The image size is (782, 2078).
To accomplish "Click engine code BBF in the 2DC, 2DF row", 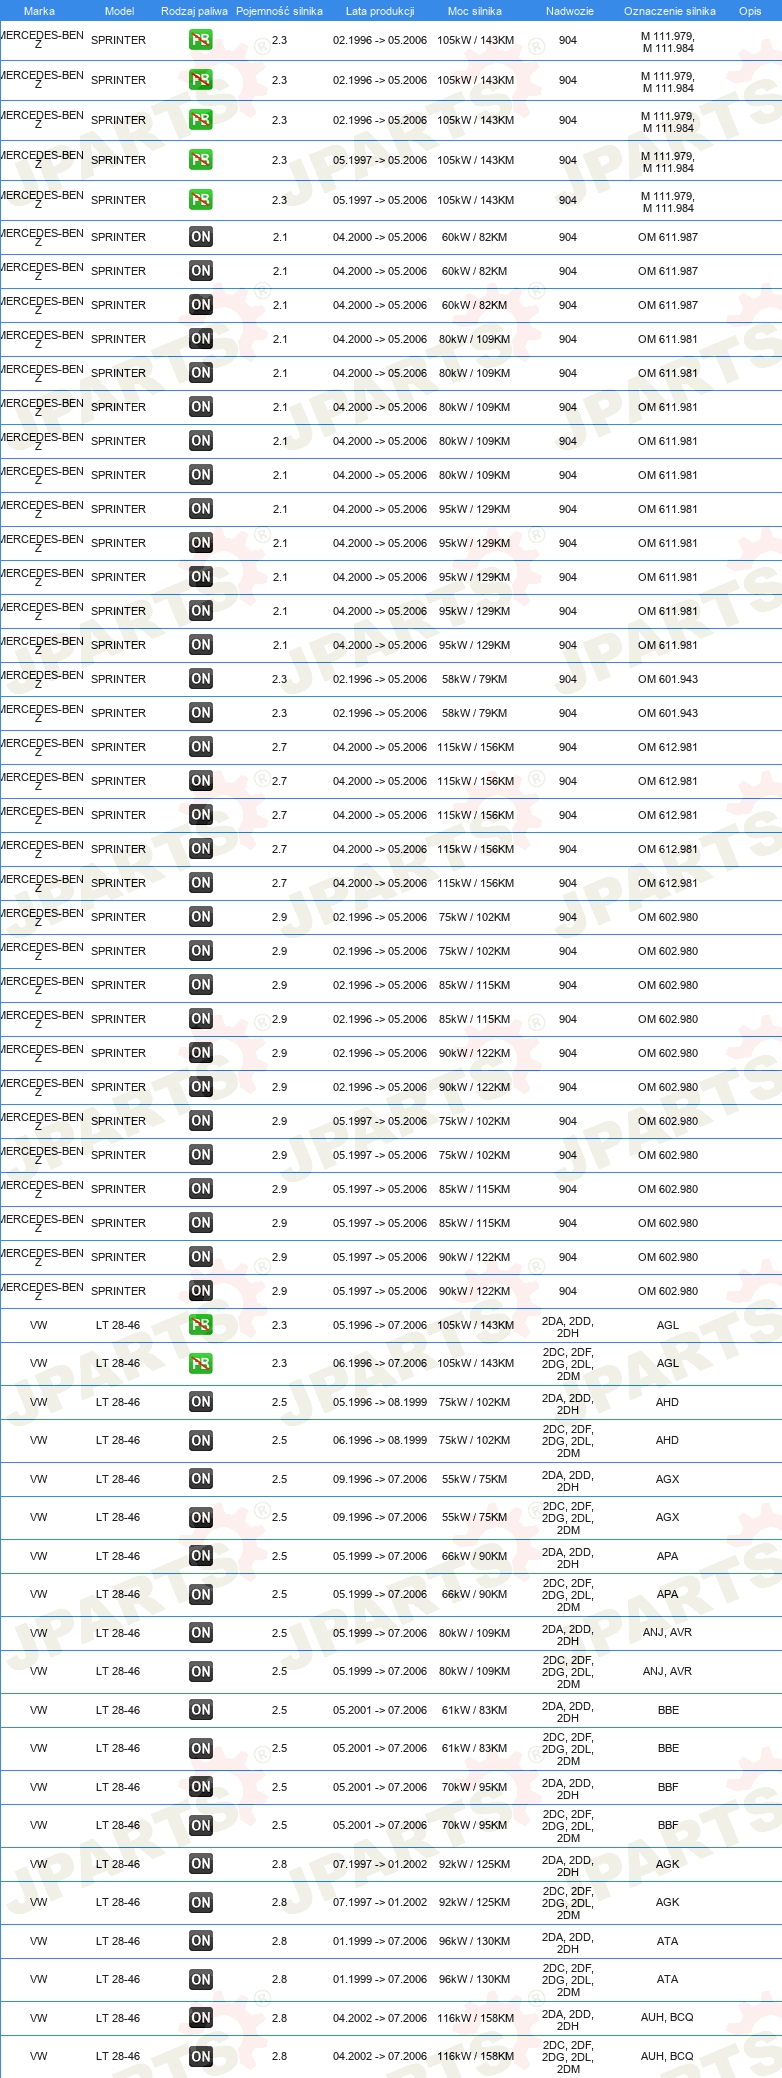I will [668, 1825].
